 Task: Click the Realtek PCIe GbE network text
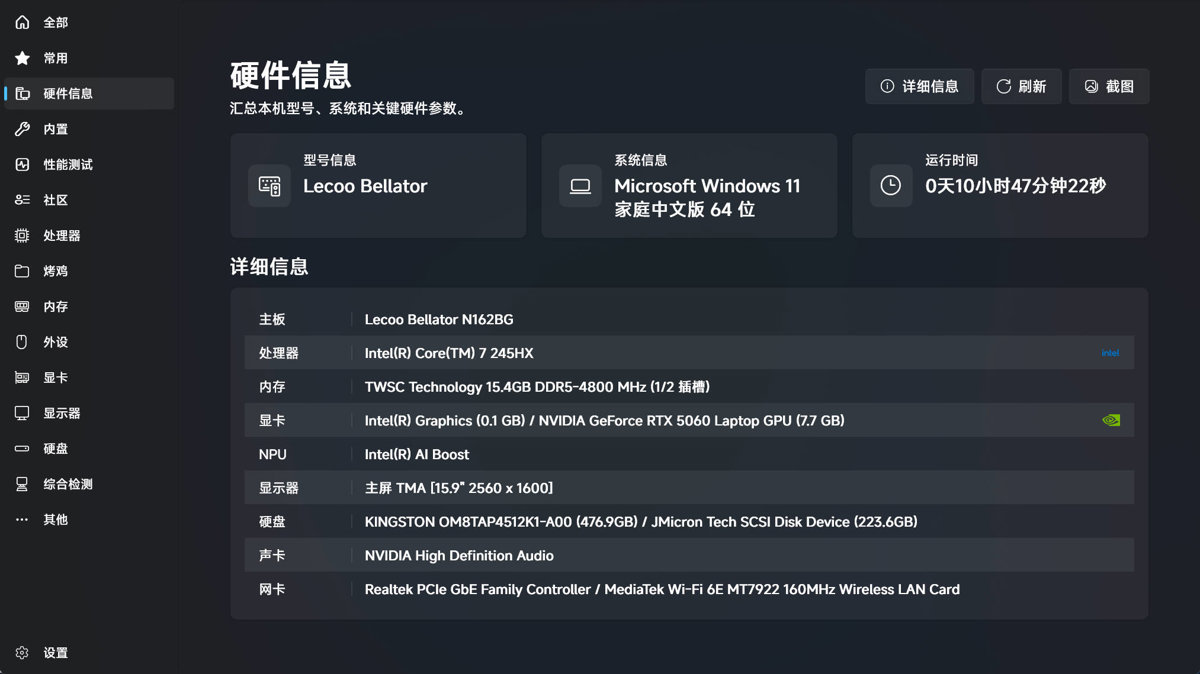[480, 590]
